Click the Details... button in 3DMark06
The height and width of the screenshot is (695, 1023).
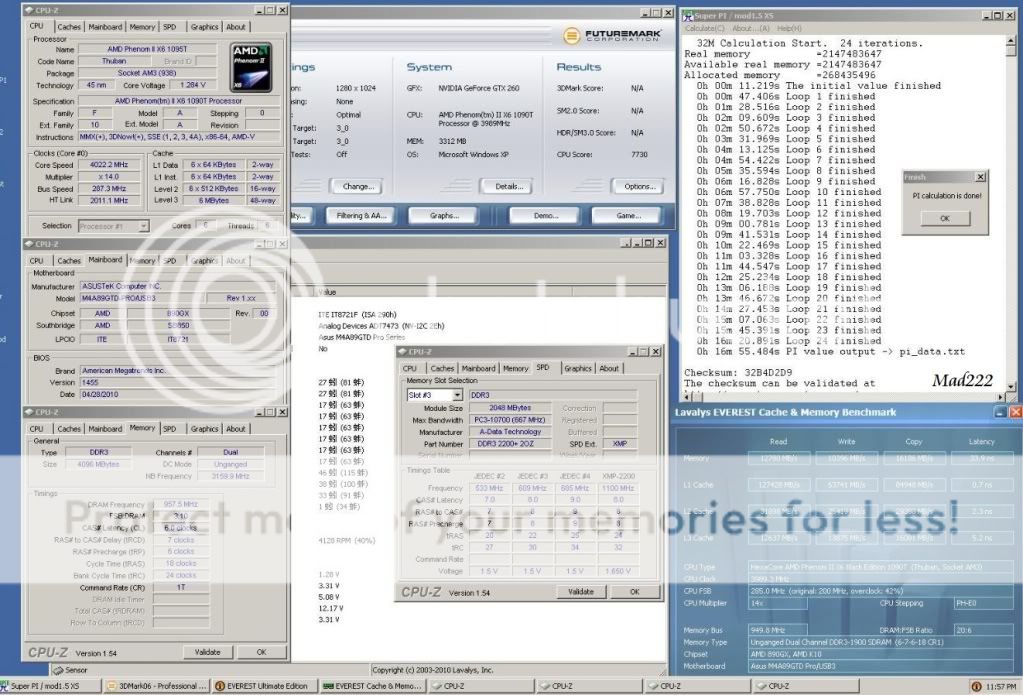507,186
